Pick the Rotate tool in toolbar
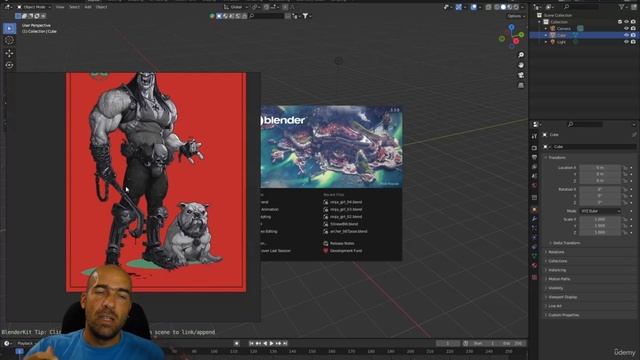Screen dimensions: 640x360 coord(9,65)
